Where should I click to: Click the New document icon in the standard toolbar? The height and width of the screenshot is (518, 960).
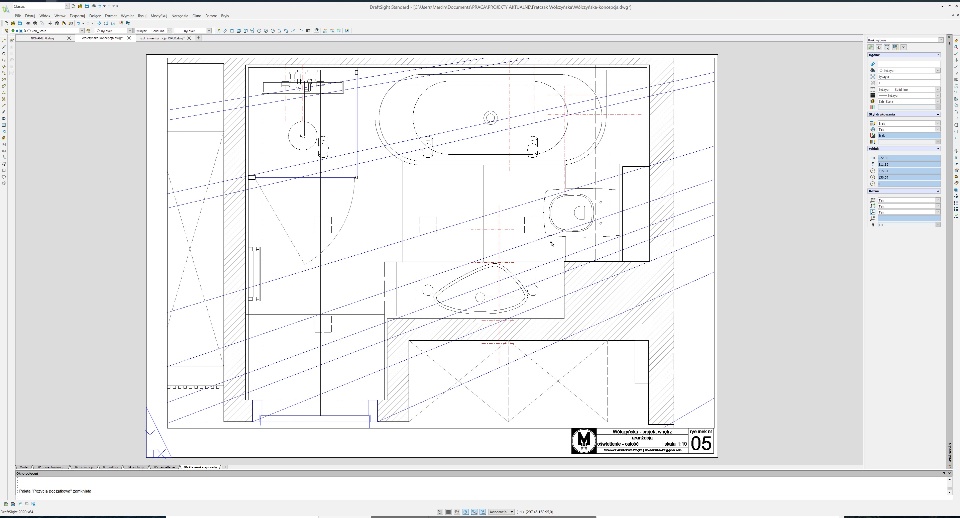pyautogui.click(x=6, y=23)
